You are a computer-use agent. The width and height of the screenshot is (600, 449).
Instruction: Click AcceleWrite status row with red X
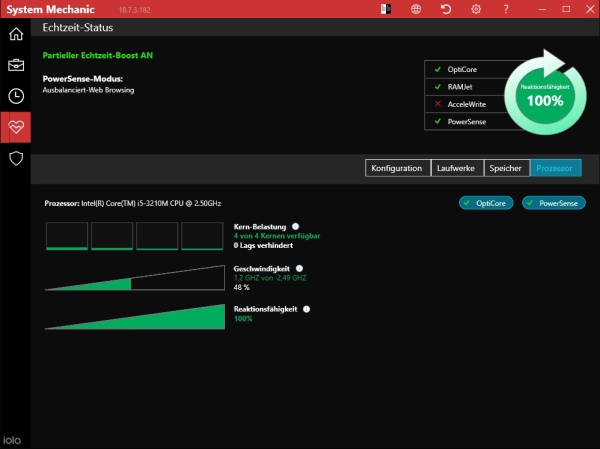[x=466, y=104]
